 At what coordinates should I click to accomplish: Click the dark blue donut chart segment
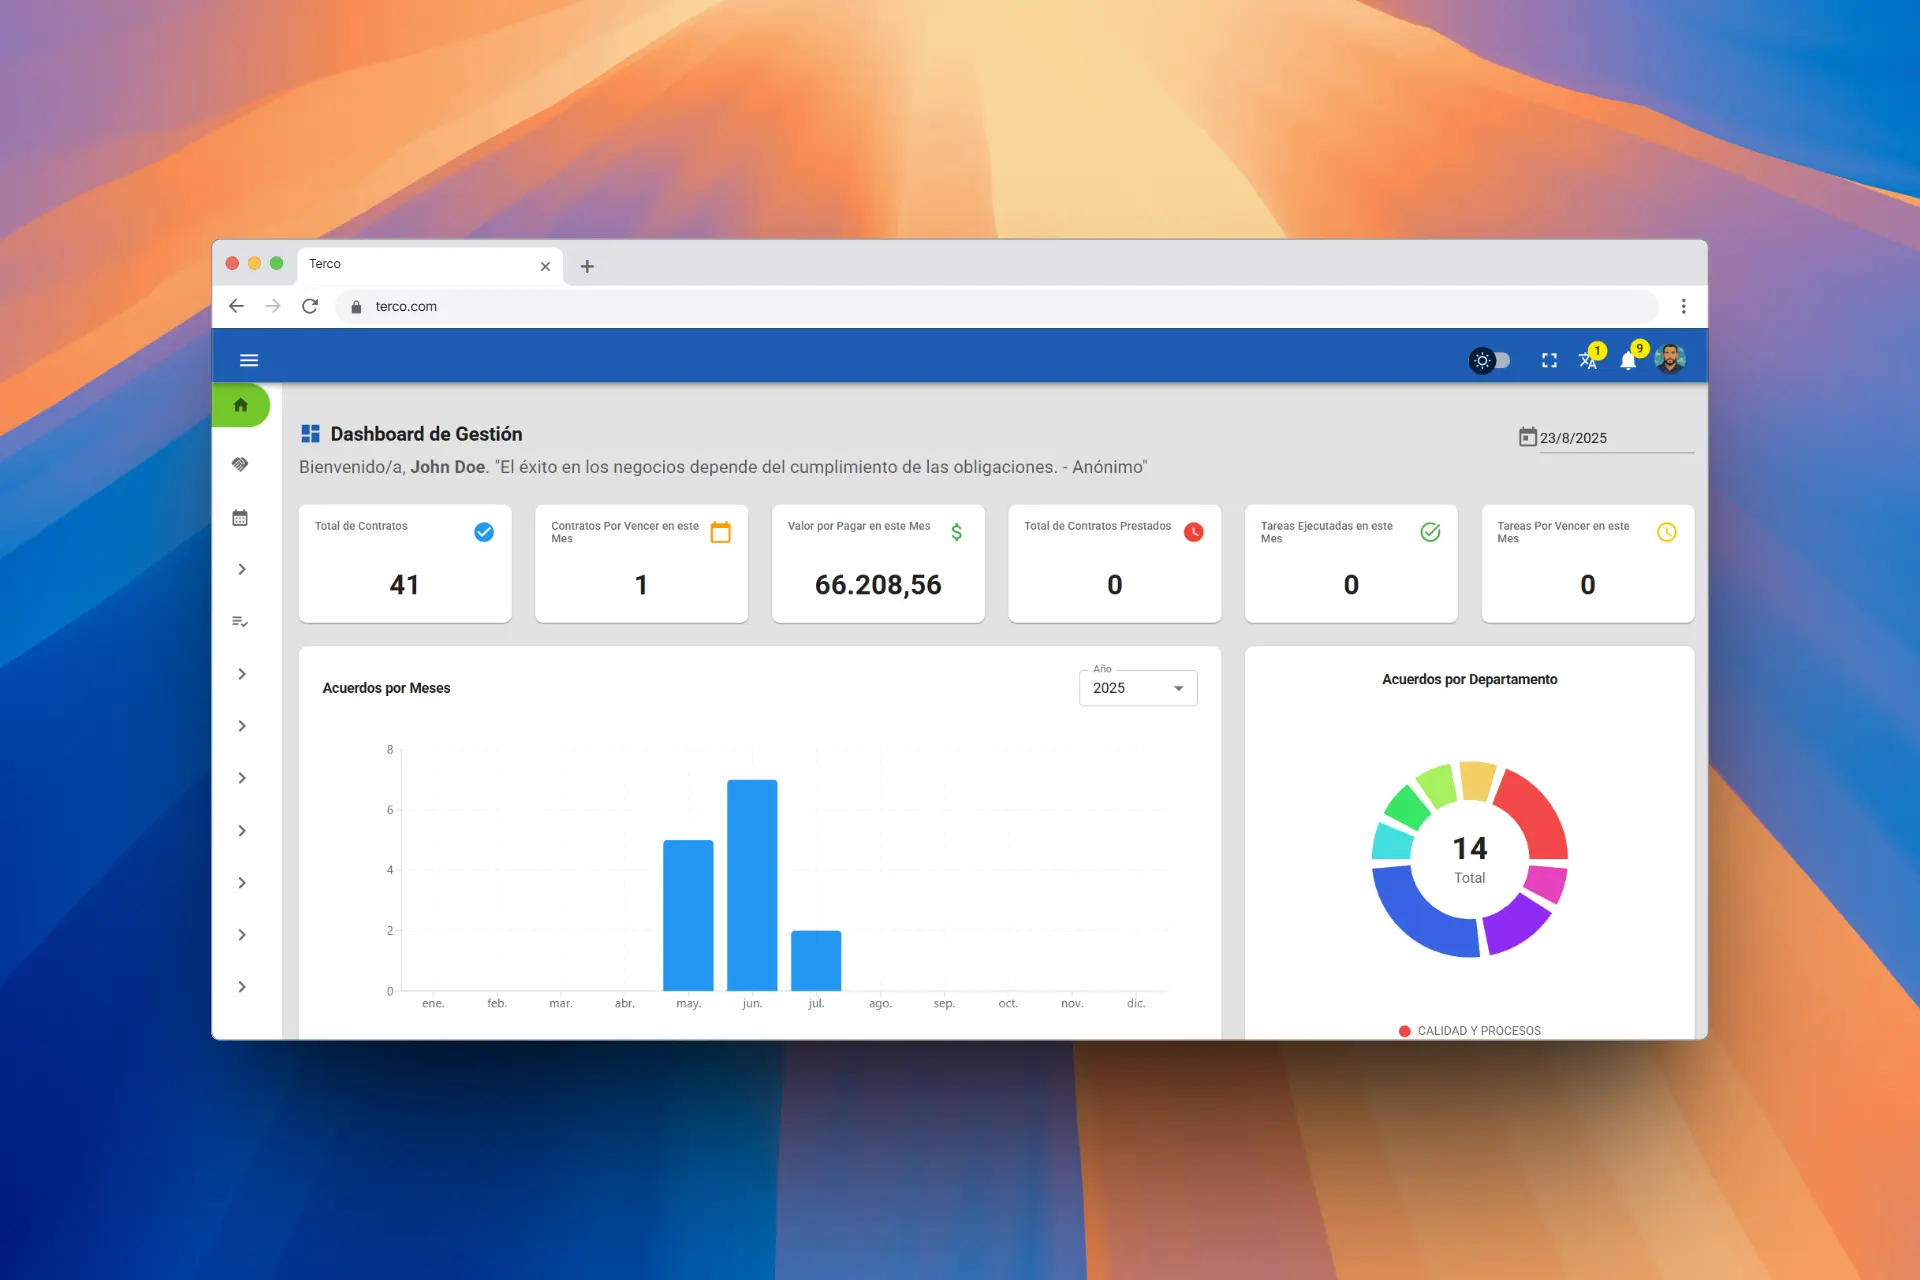1417,920
